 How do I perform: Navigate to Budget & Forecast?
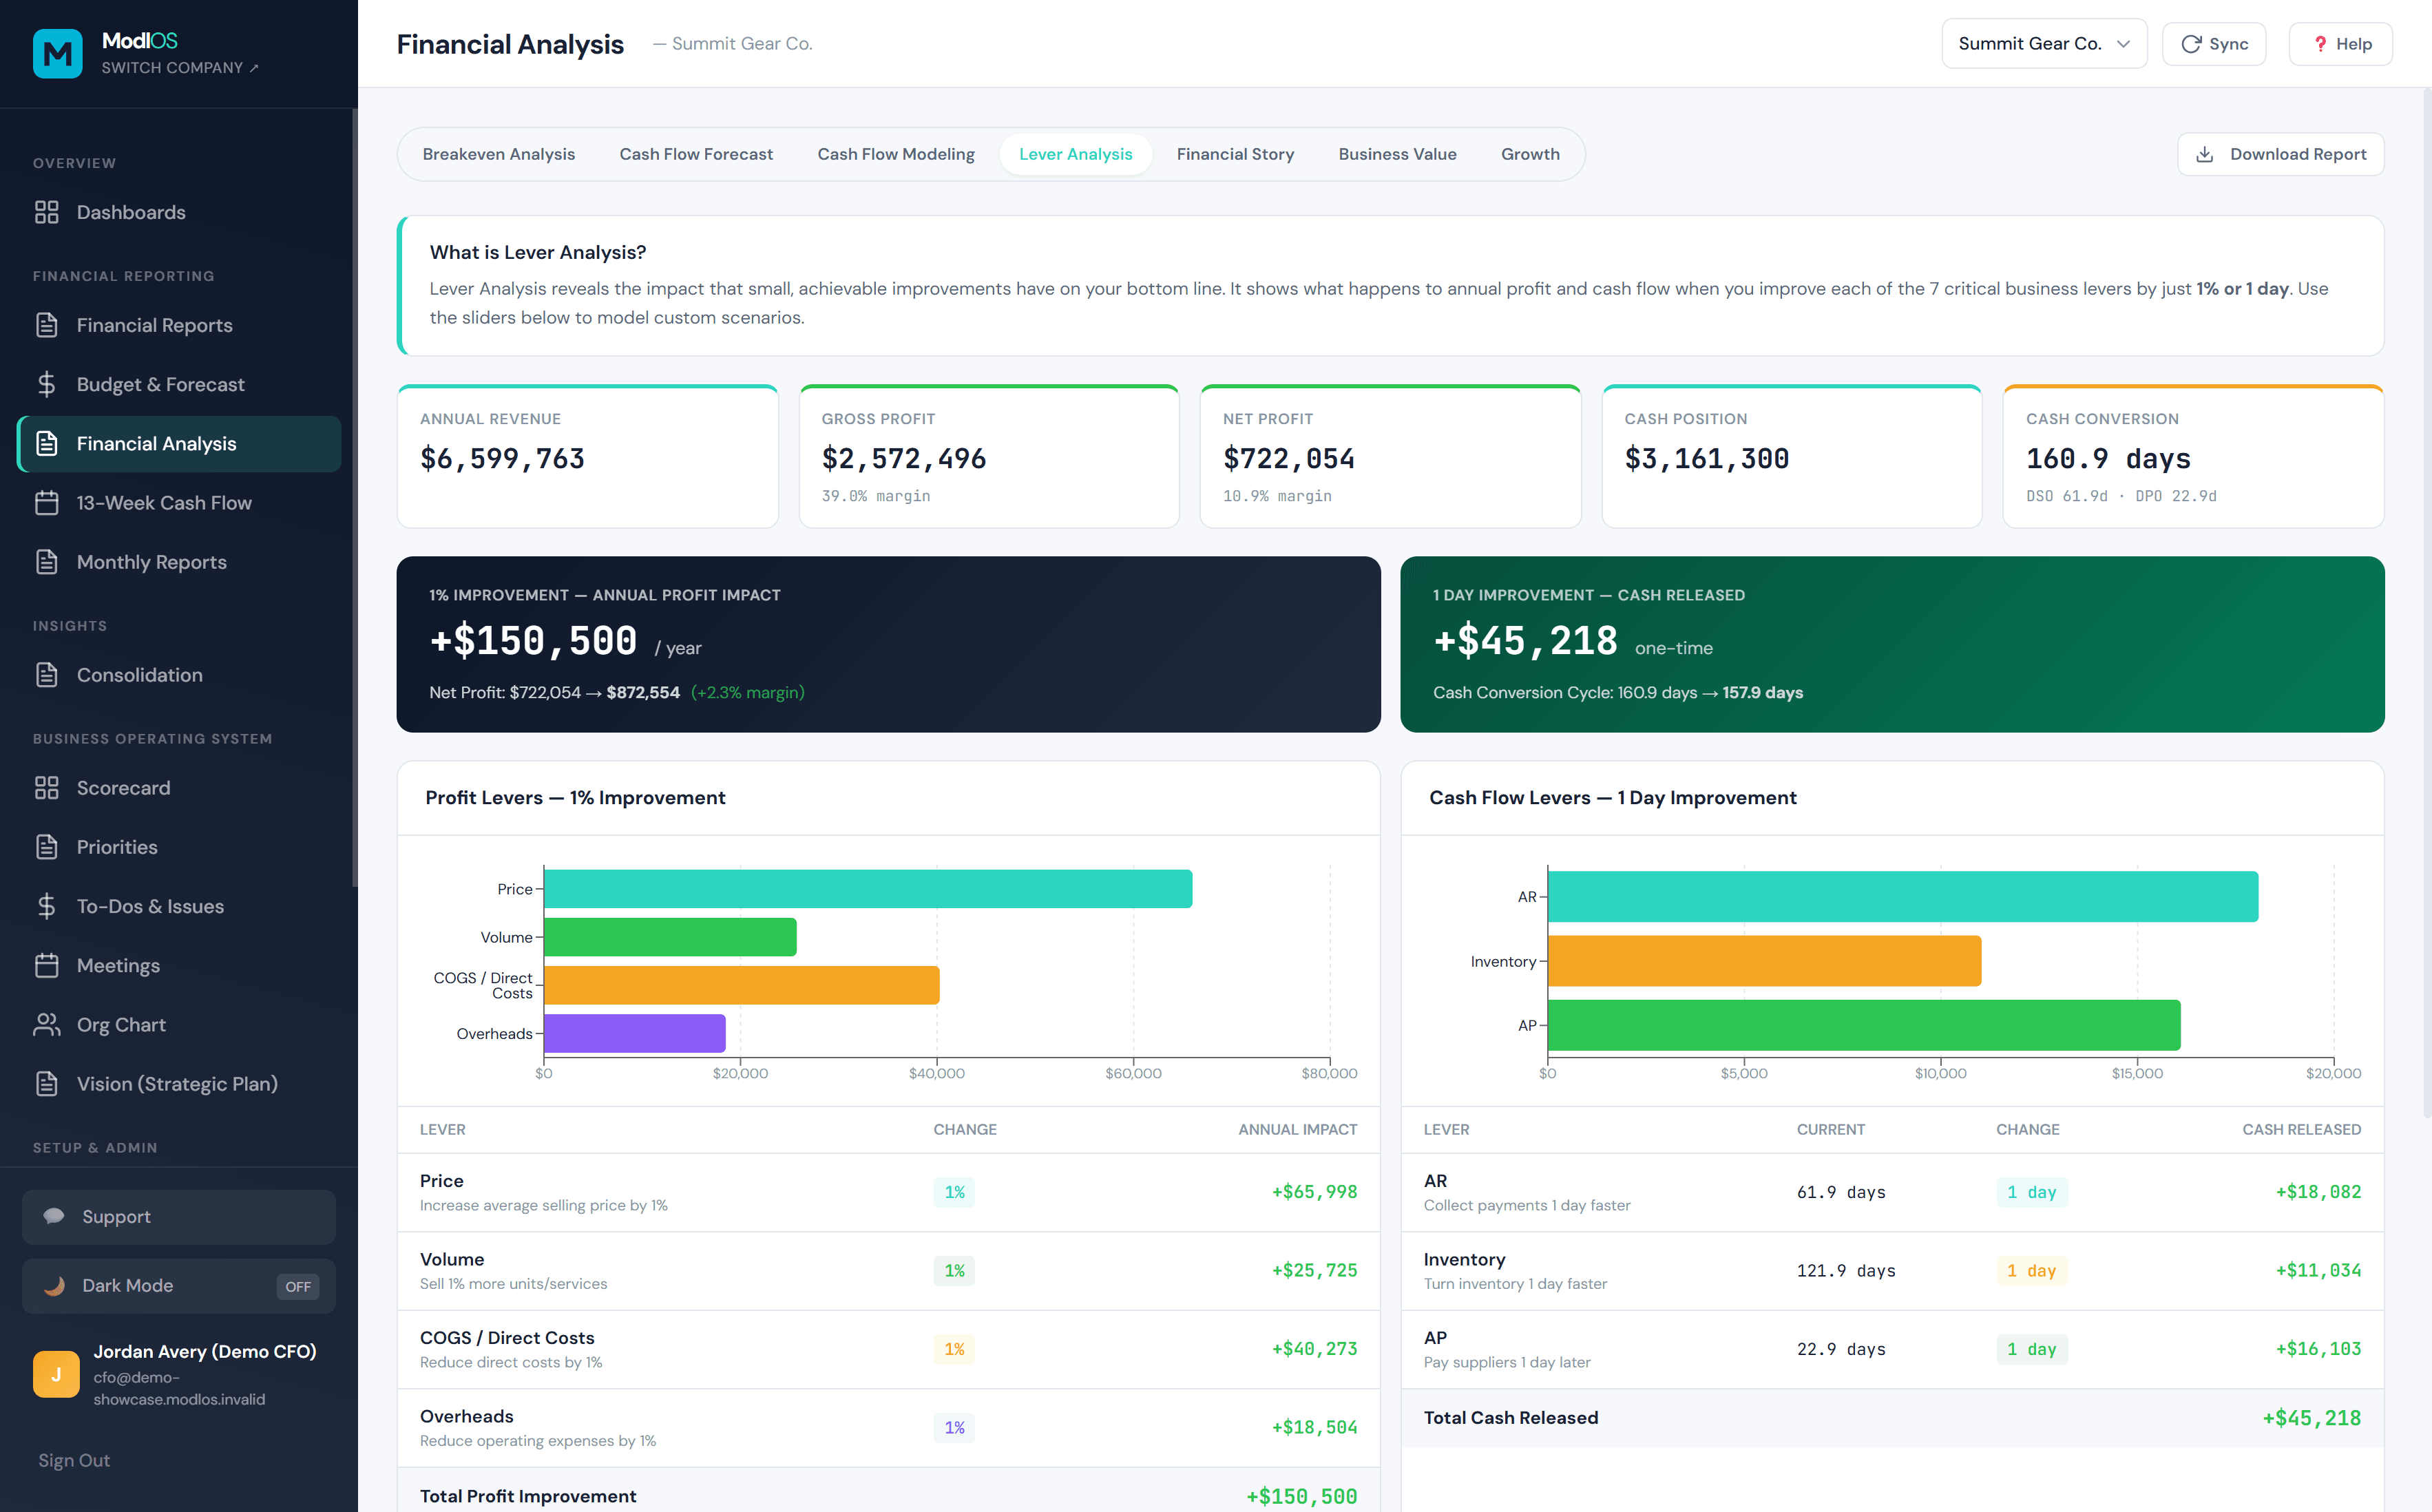click(x=179, y=384)
